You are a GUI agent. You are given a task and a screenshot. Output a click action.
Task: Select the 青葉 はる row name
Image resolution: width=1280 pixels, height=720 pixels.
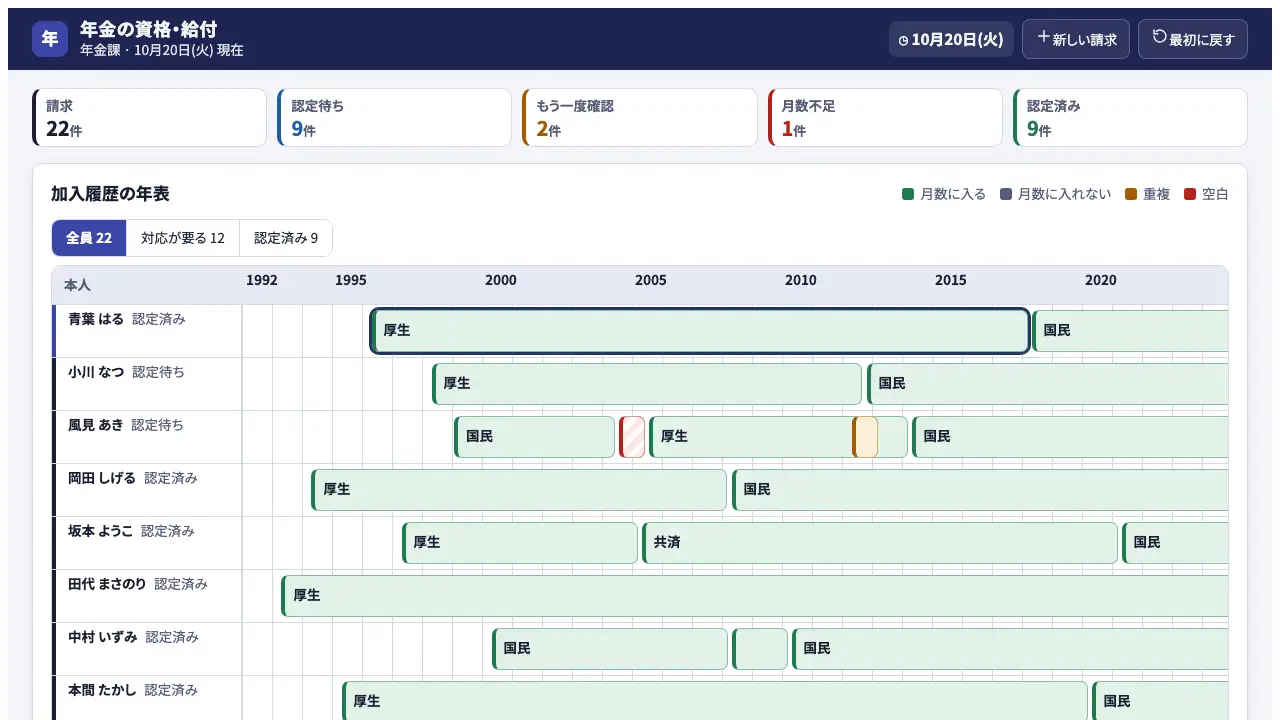pos(96,319)
